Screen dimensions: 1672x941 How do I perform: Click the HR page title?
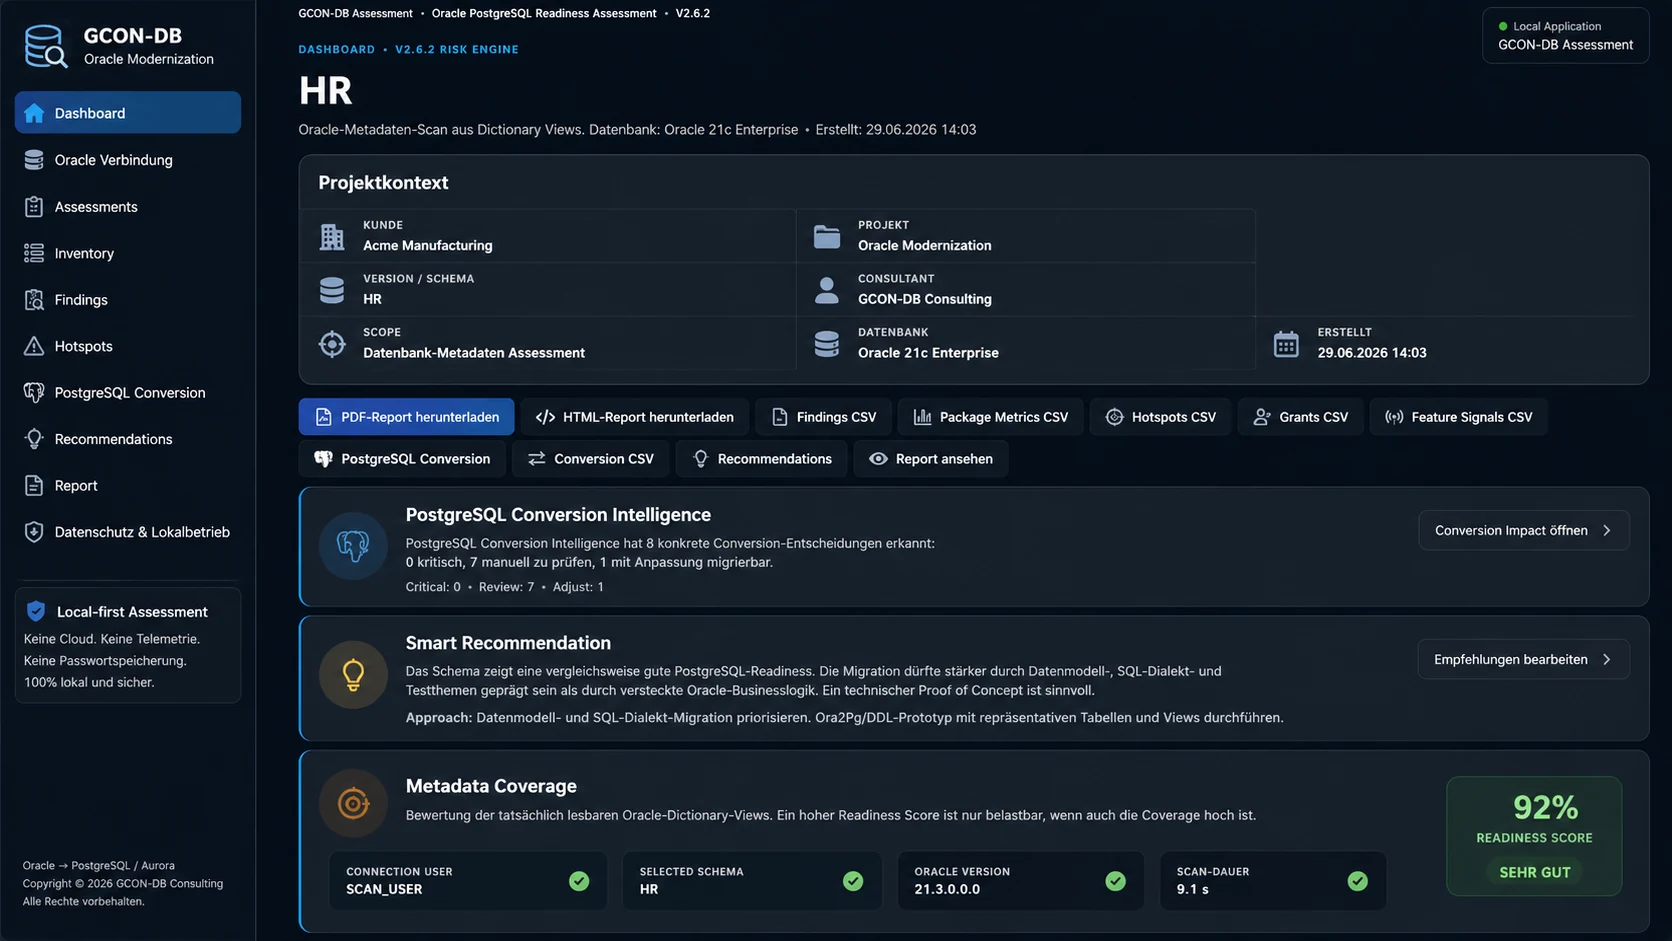[x=325, y=91]
